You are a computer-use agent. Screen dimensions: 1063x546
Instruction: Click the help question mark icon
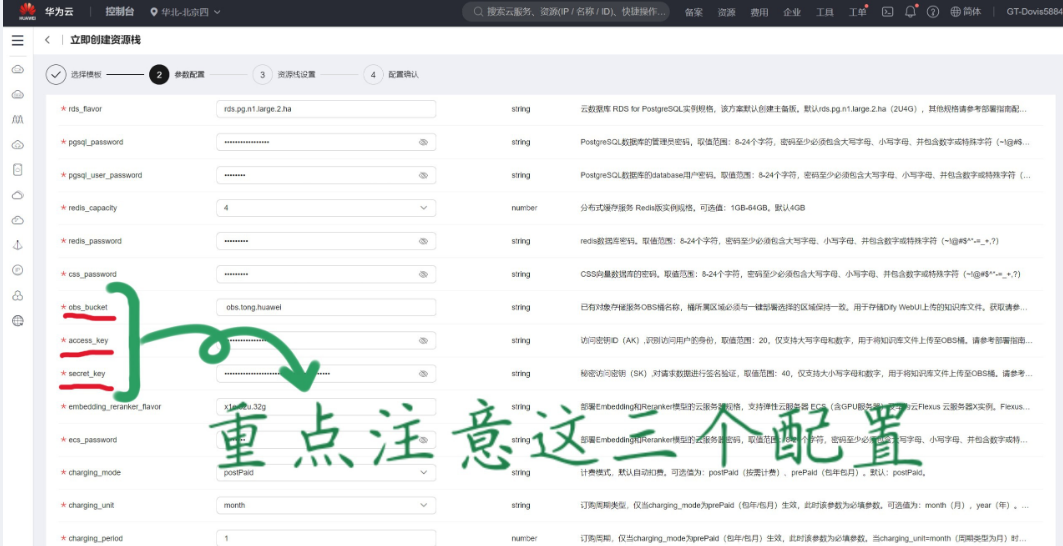pos(932,12)
